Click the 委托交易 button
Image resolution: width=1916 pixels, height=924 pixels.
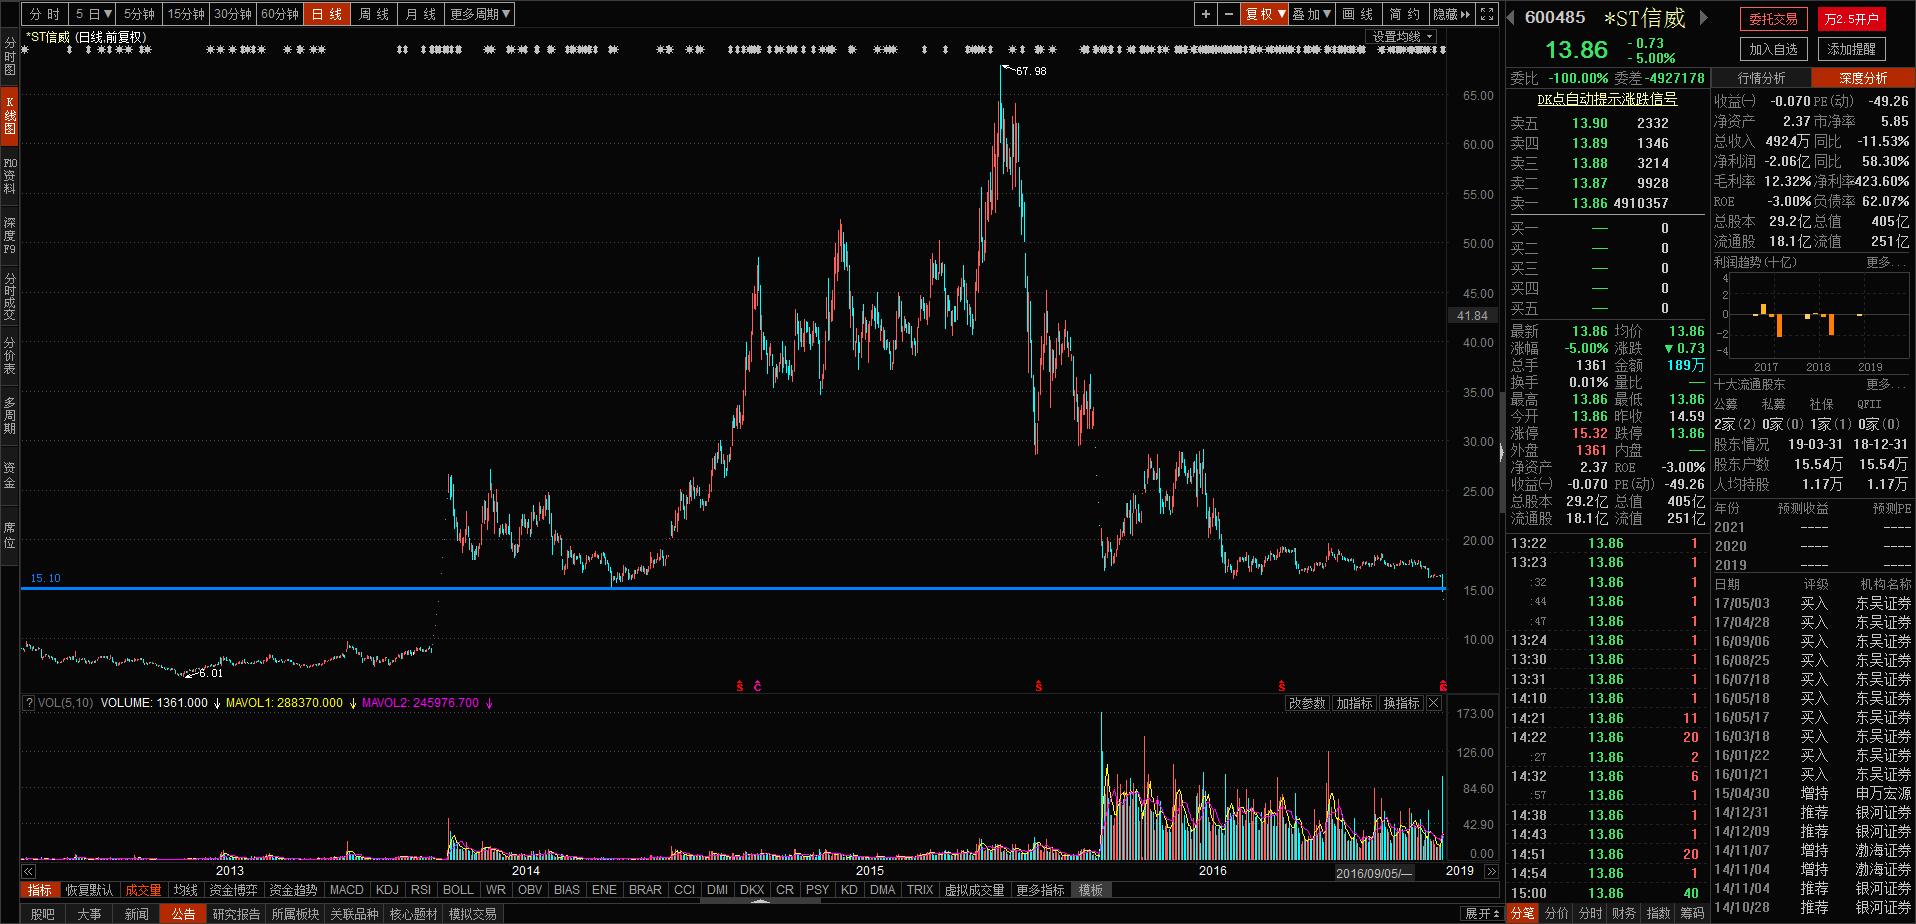(x=1774, y=19)
